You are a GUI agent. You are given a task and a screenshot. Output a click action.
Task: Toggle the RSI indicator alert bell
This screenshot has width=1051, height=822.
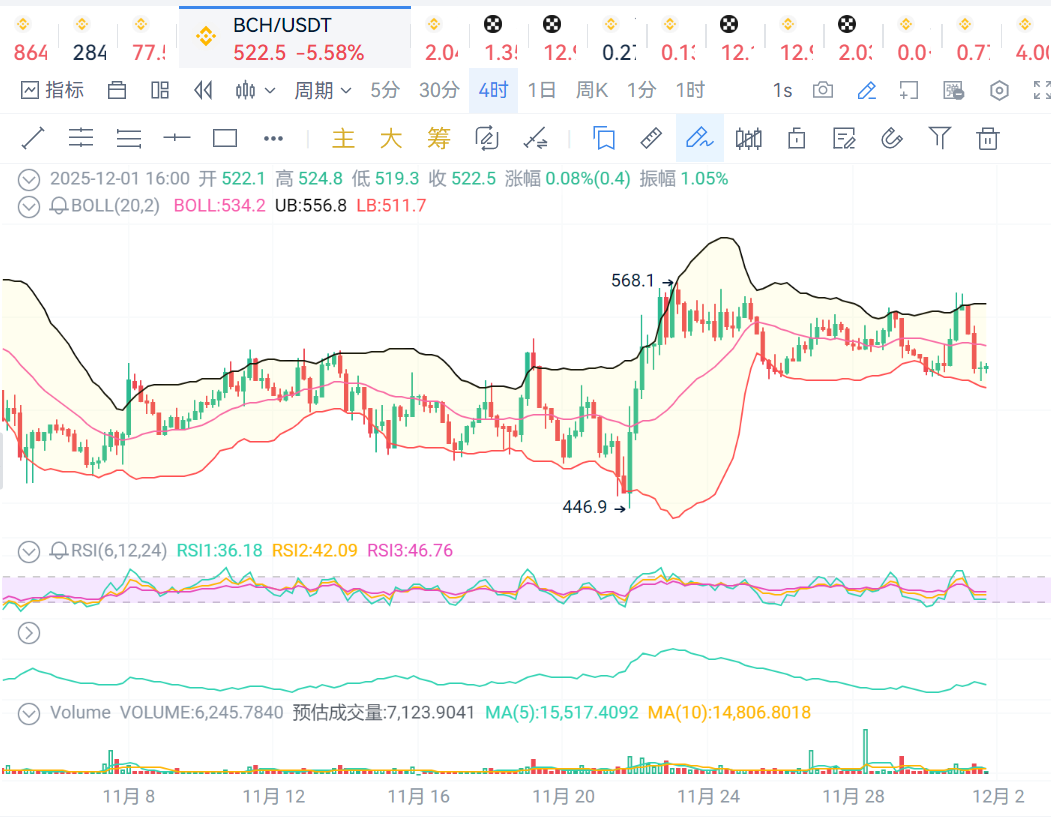60,550
